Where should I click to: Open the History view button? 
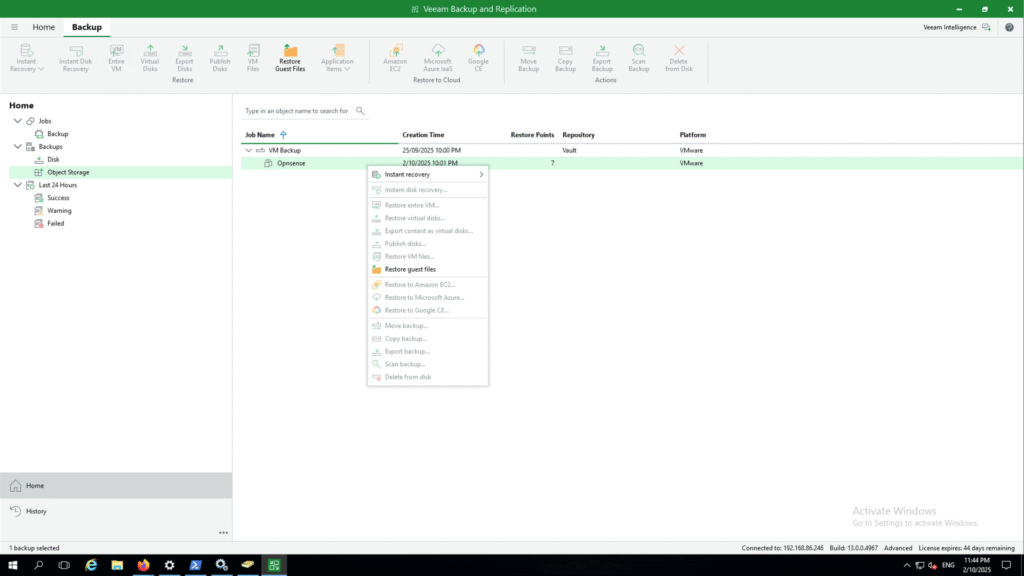pos(36,511)
